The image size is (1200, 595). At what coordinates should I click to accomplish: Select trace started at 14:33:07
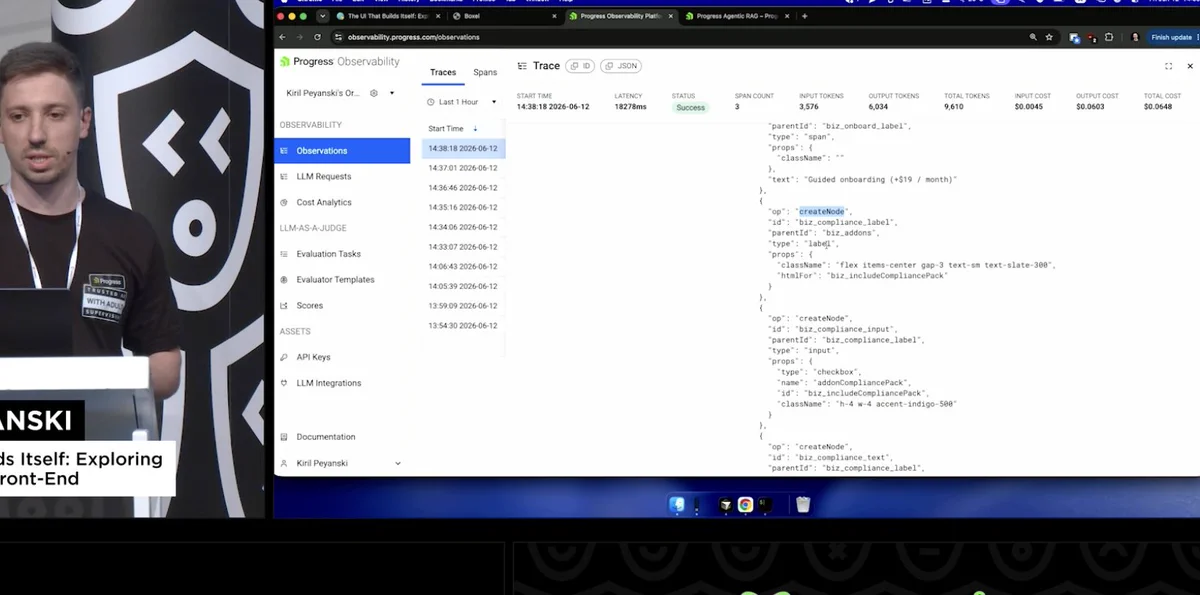pyautogui.click(x=463, y=247)
